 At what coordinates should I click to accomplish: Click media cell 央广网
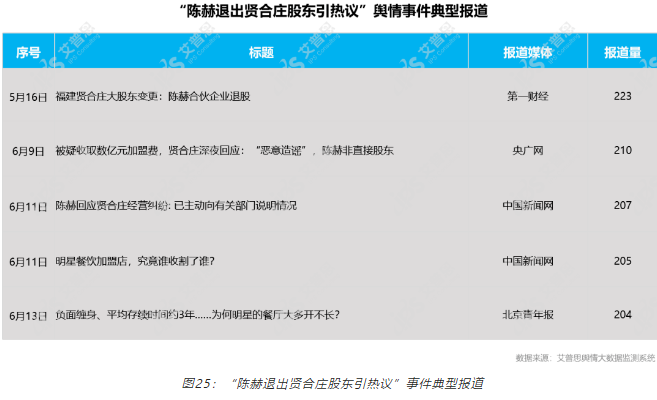coord(528,150)
